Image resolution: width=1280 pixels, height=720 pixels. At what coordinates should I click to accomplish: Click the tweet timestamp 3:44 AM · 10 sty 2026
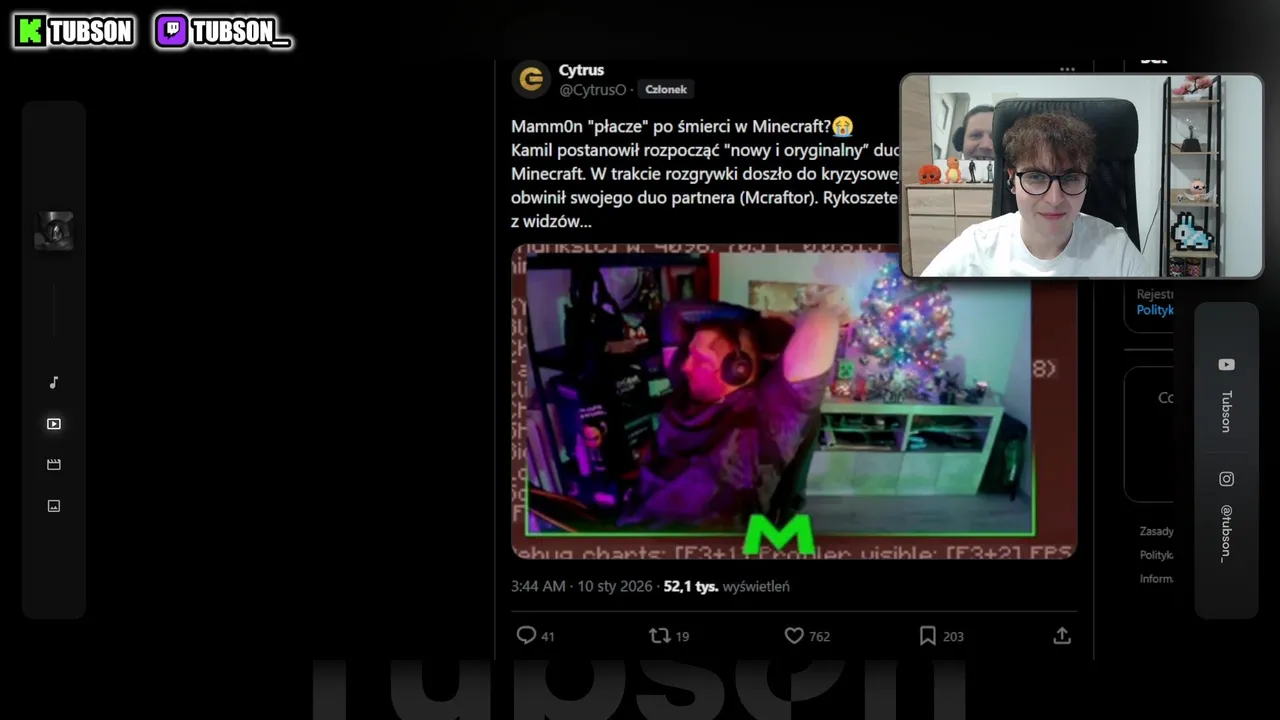click(x=581, y=586)
